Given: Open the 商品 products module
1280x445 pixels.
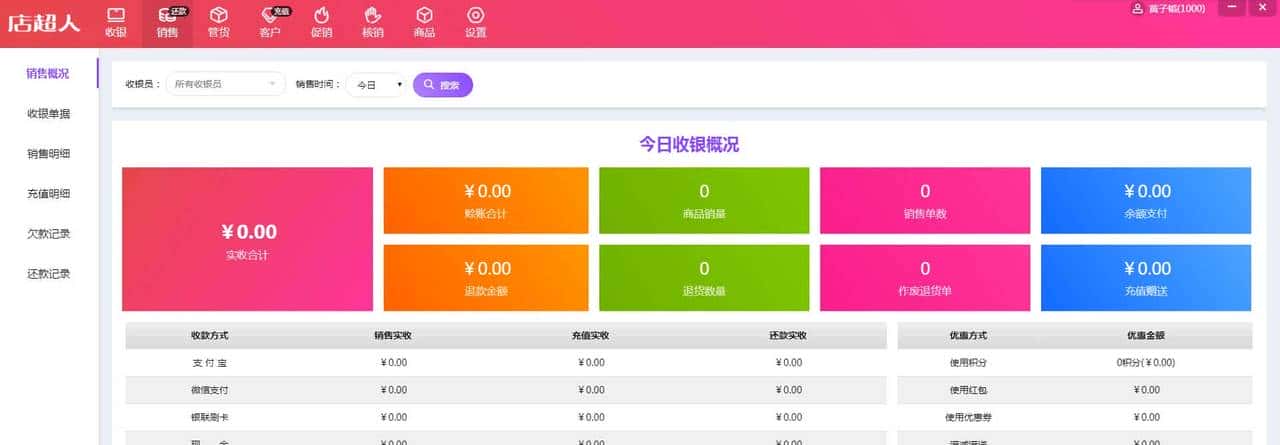Looking at the screenshot, I should pos(424,22).
